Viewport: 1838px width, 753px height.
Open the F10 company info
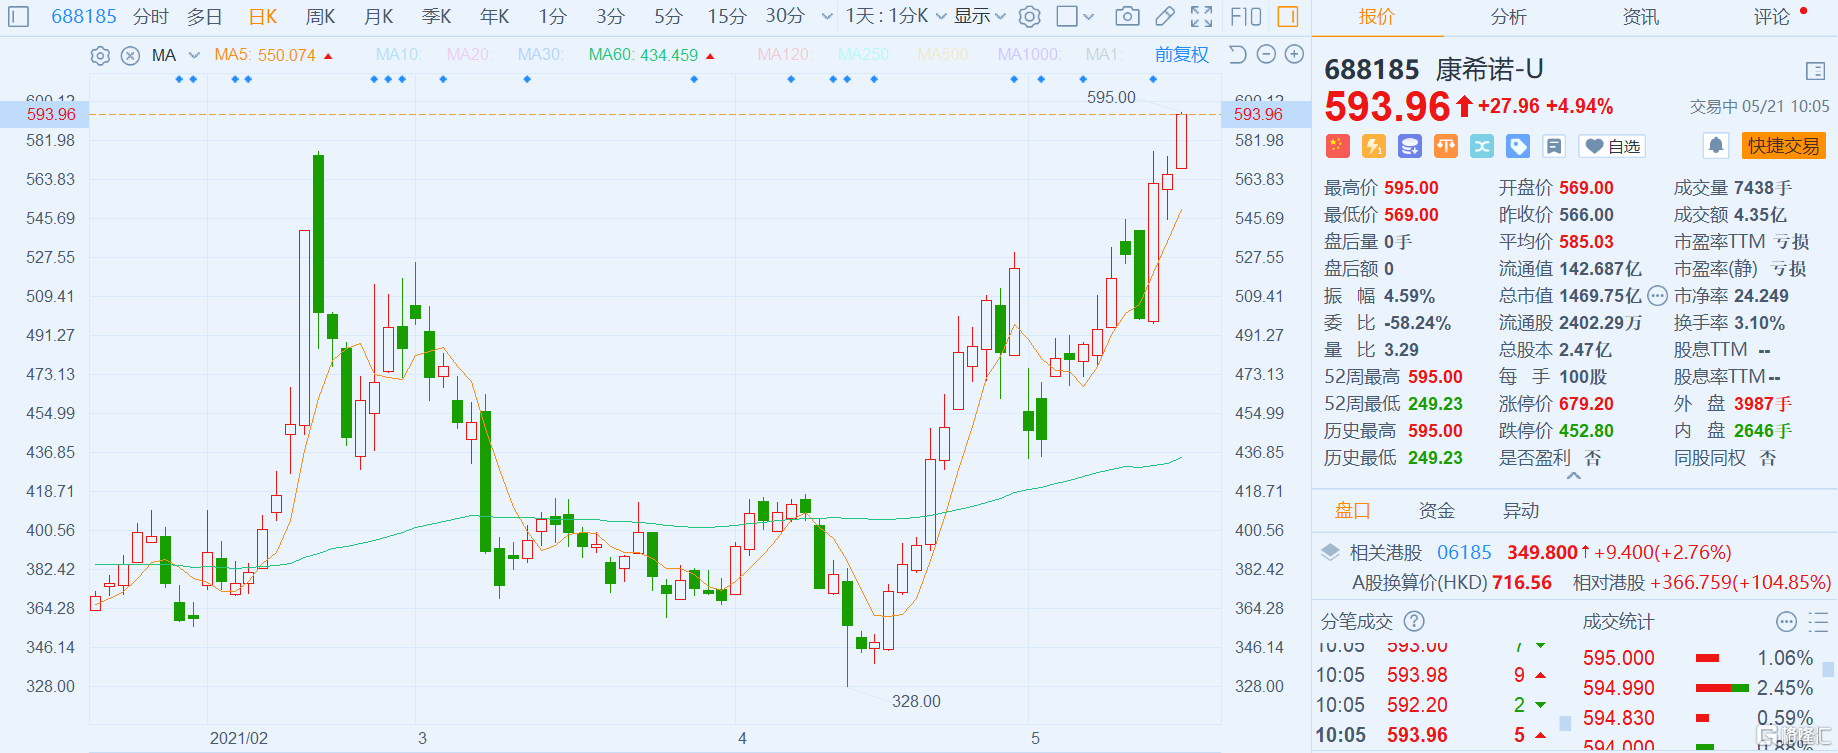(1246, 17)
